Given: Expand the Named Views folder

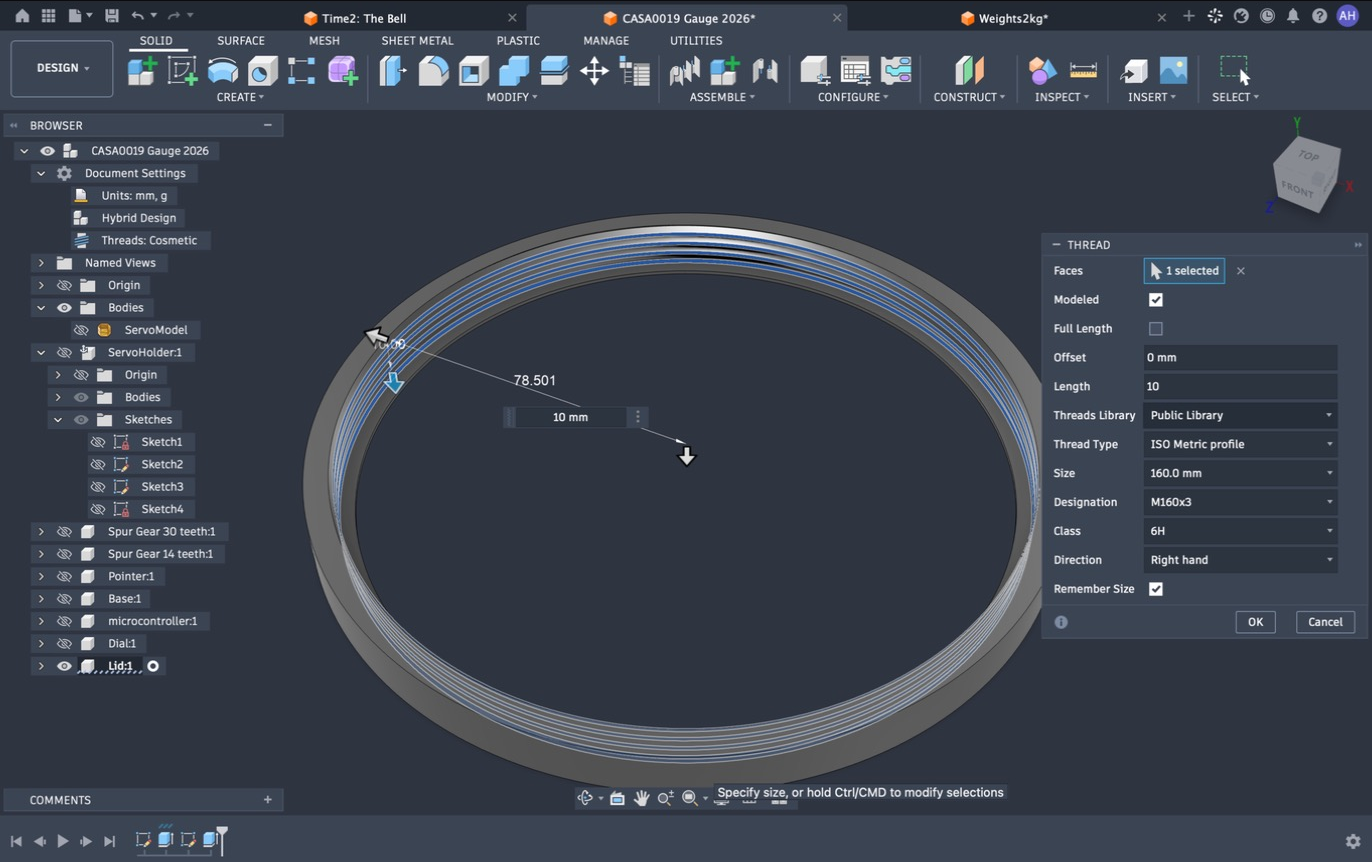Looking at the screenshot, I should point(41,263).
